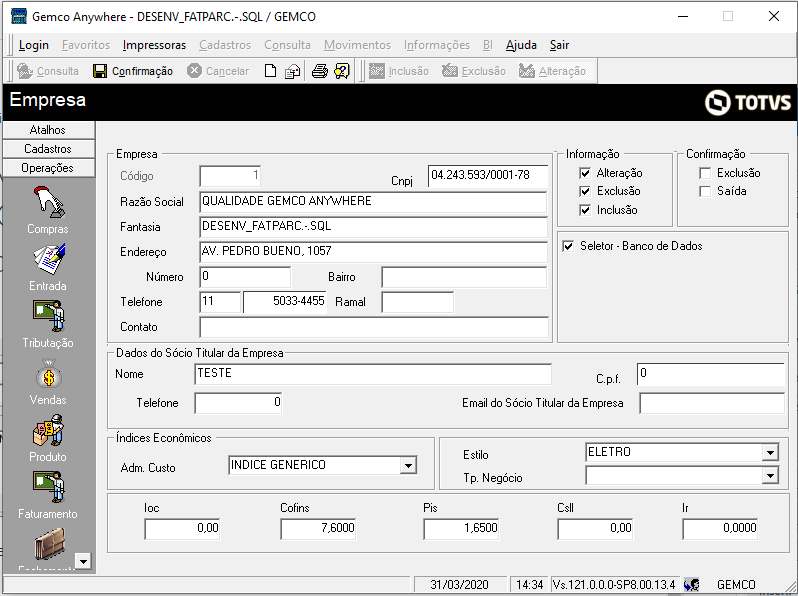Click the Cofins value field

coord(319,529)
